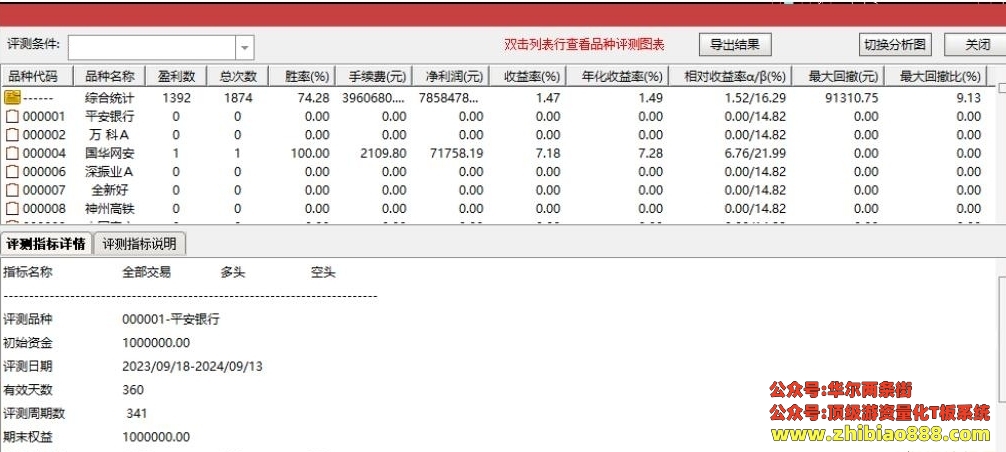
Task: Click the 6.76/21.99 relative return cell
Action: point(755,154)
